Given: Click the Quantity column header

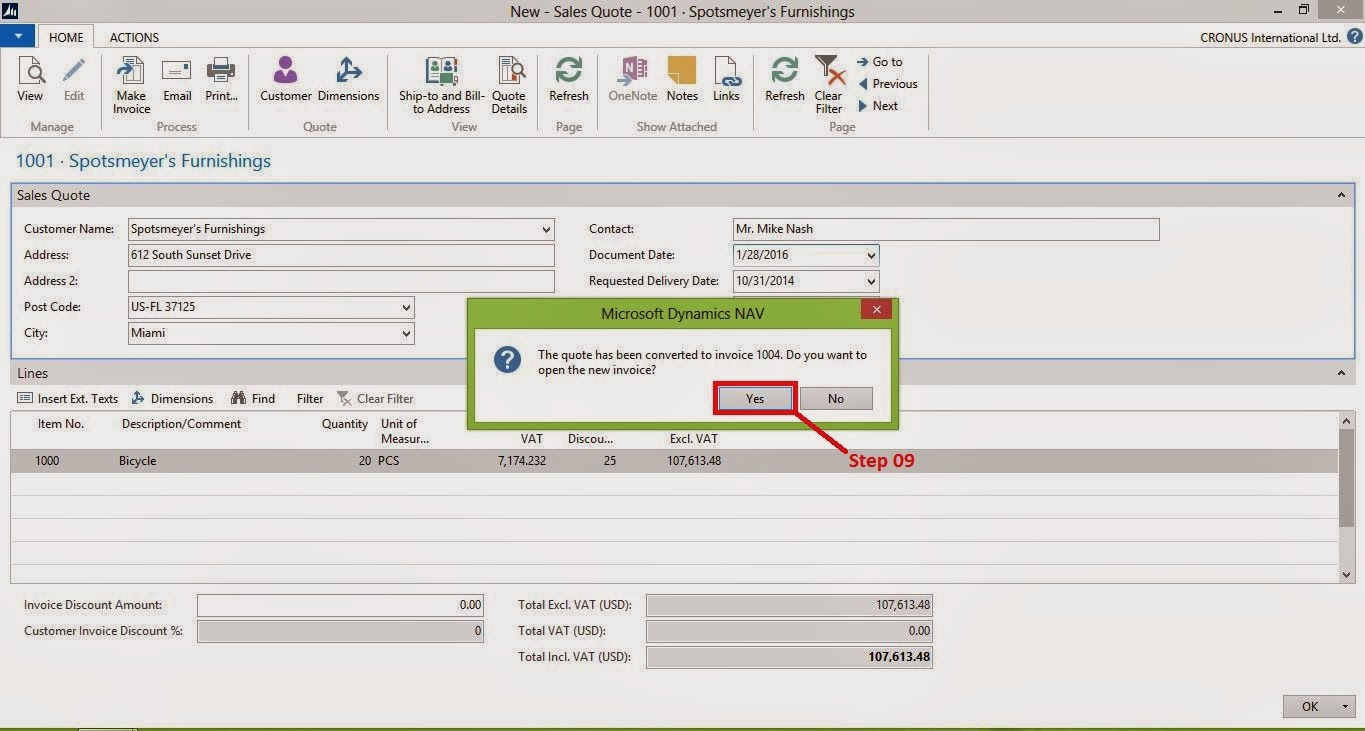Looking at the screenshot, I should (345, 424).
